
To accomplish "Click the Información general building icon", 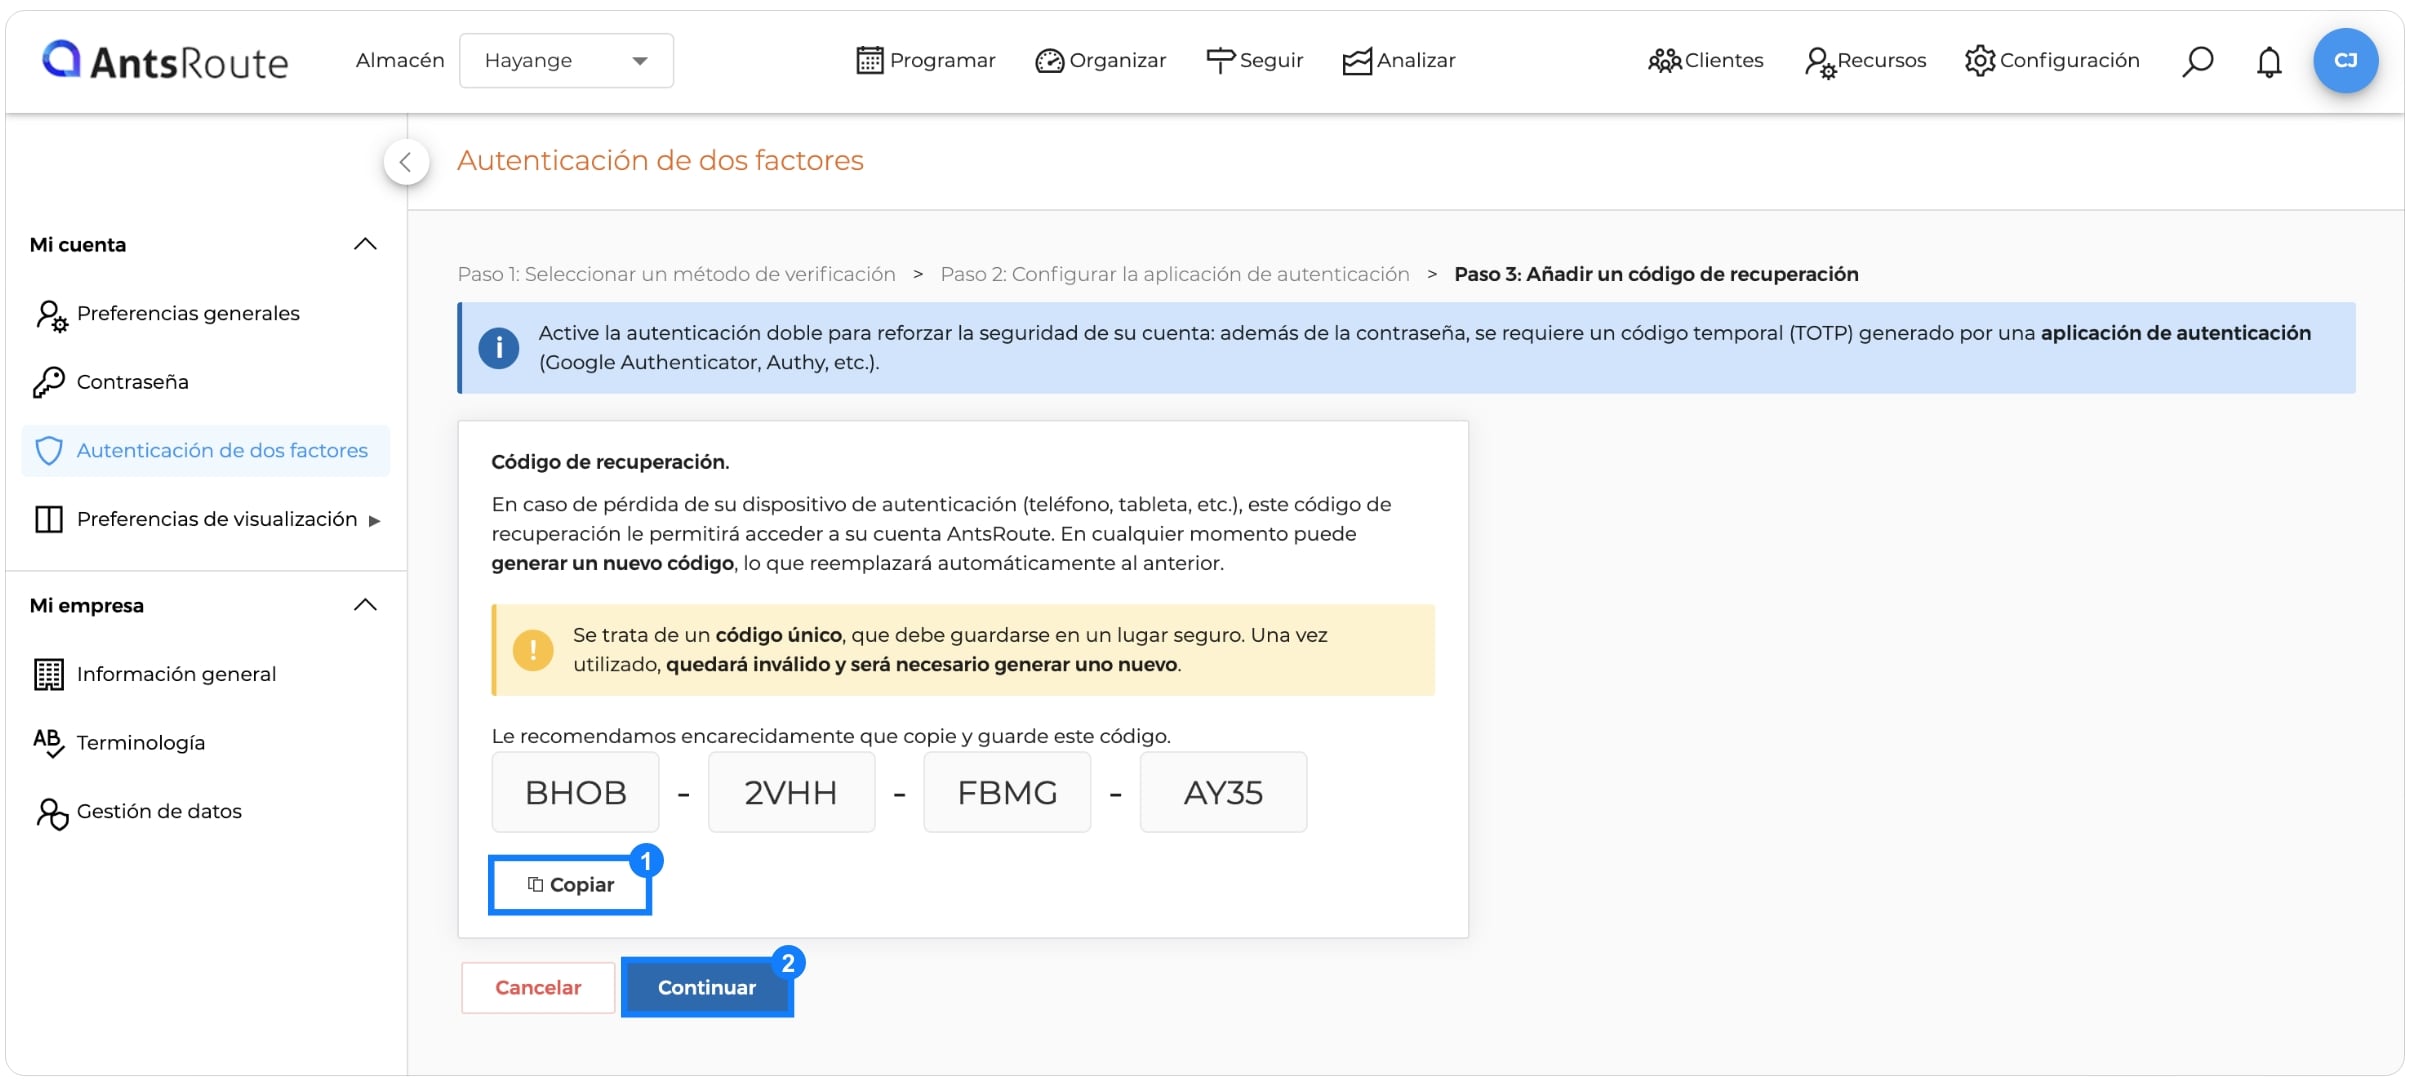I will click(49, 675).
